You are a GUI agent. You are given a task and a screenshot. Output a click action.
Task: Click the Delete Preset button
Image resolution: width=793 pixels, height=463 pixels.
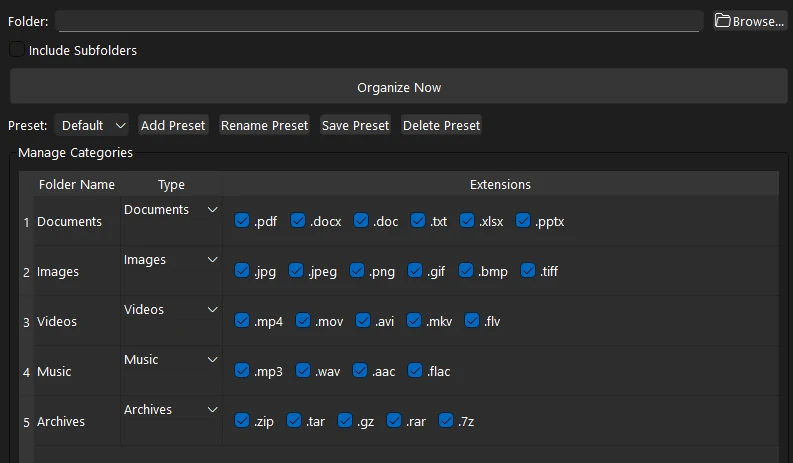coord(442,125)
